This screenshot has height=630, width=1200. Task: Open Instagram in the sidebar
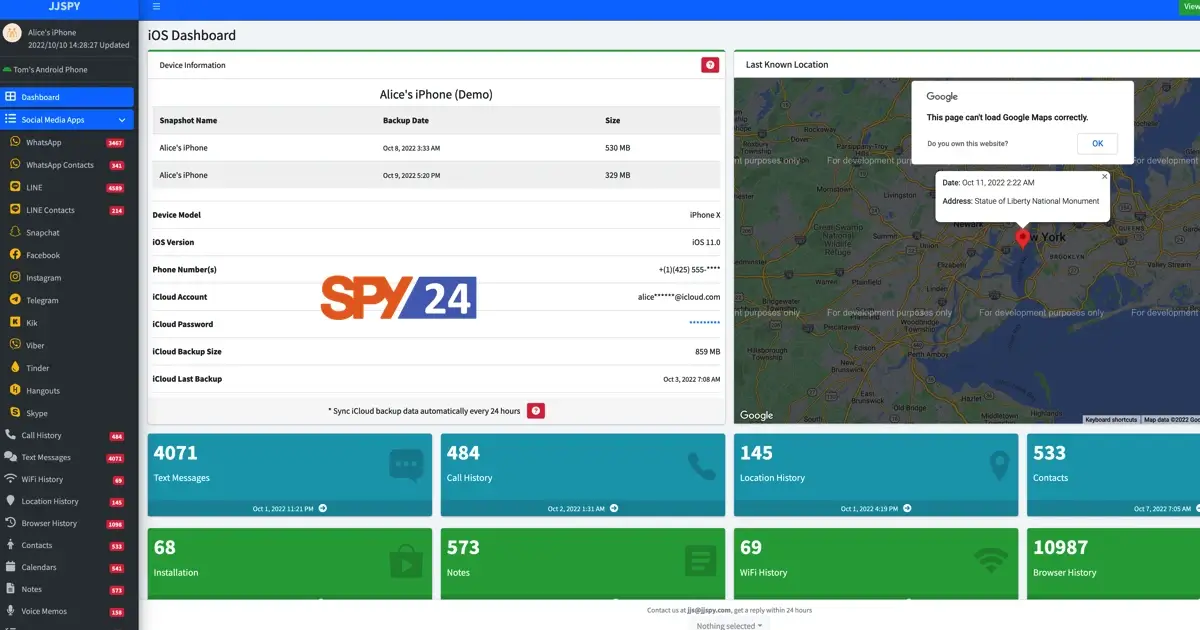pyautogui.click(x=68, y=278)
